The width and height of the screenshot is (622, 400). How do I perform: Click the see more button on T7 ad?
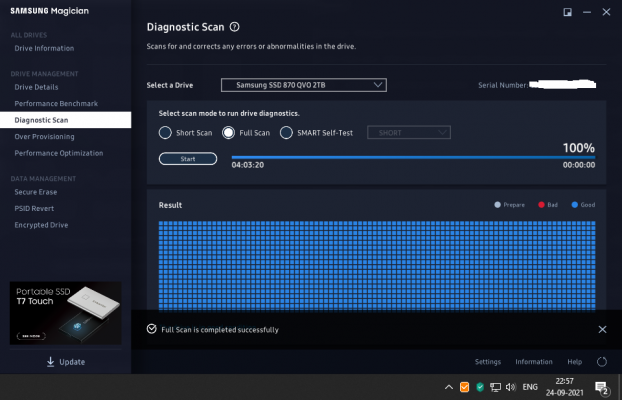coord(31,336)
